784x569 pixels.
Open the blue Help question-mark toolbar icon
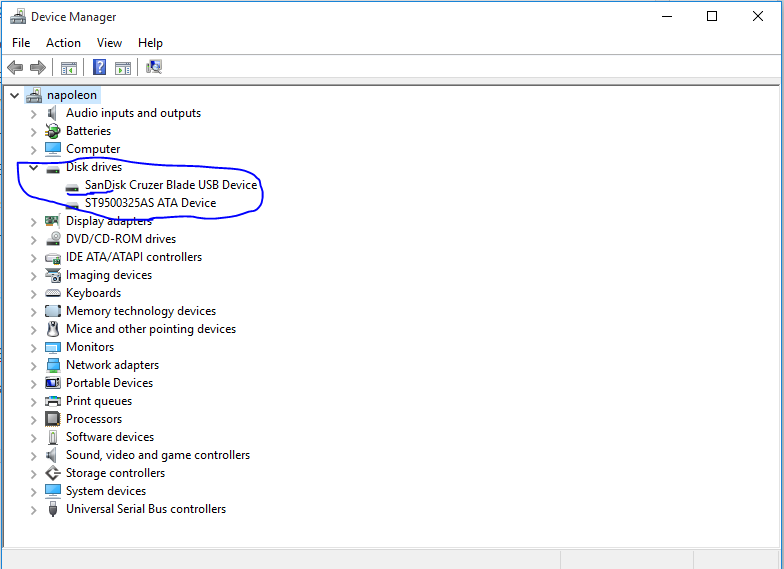100,67
